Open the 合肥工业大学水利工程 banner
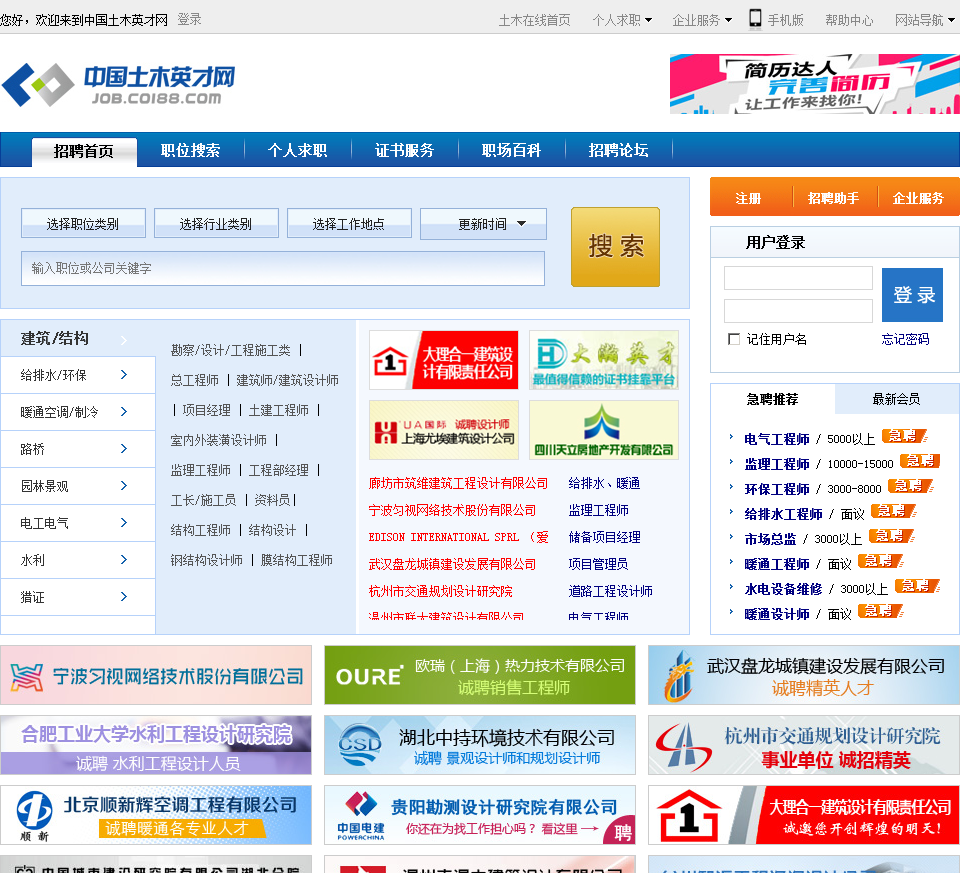 [156, 745]
